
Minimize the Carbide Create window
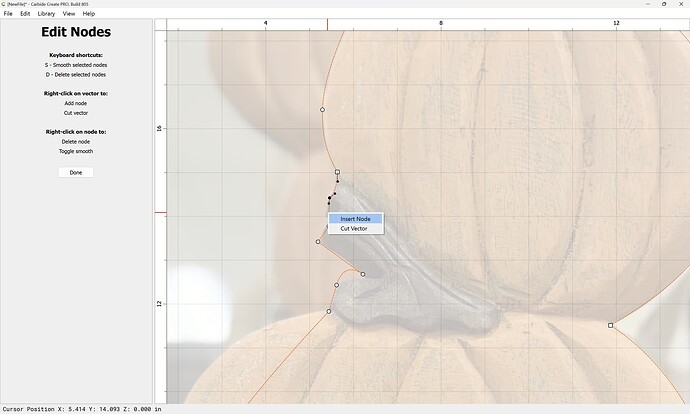pyautogui.click(x=648, y=4)
